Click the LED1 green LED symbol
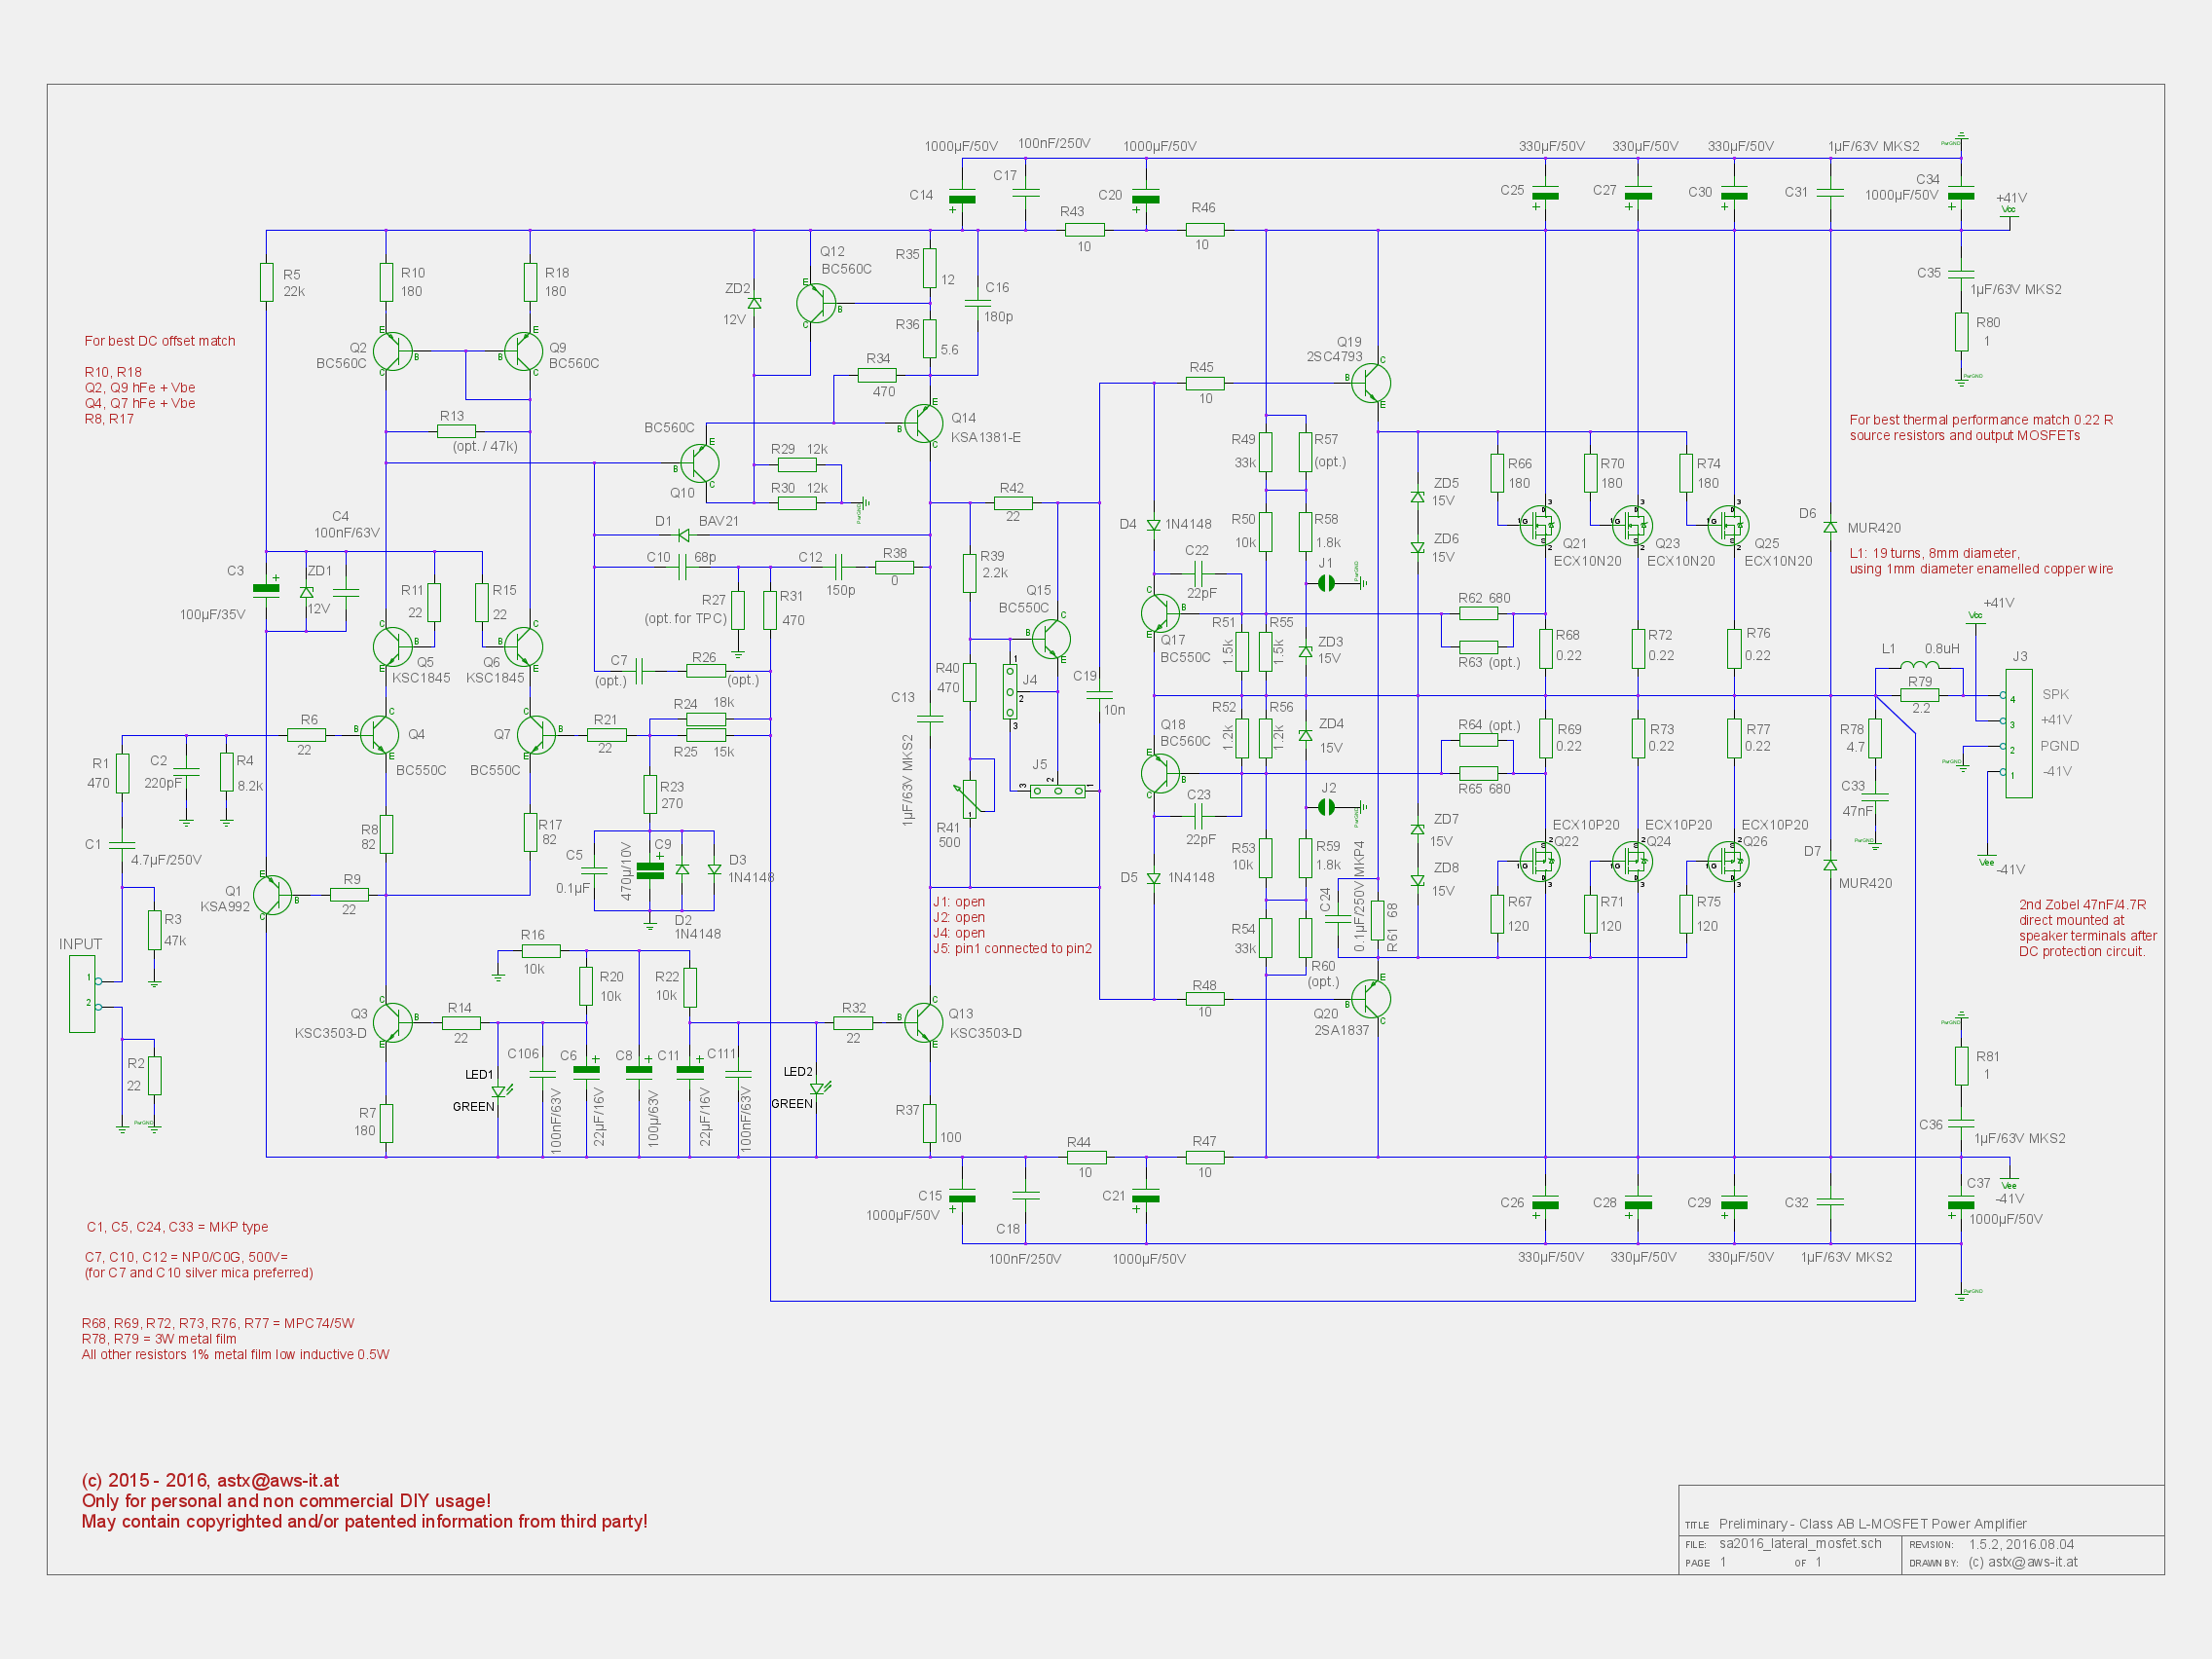 pyautogui.click(x=500, y=1091)
